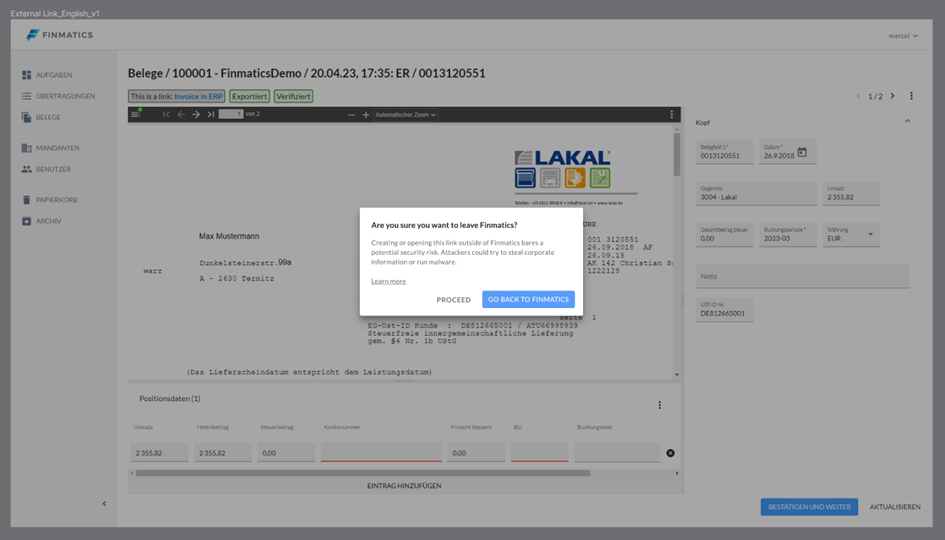Image resolution: width=945 pixels, height=540 pixels.
Task: Click the Kontonummer input field
Action: point(381,453)
